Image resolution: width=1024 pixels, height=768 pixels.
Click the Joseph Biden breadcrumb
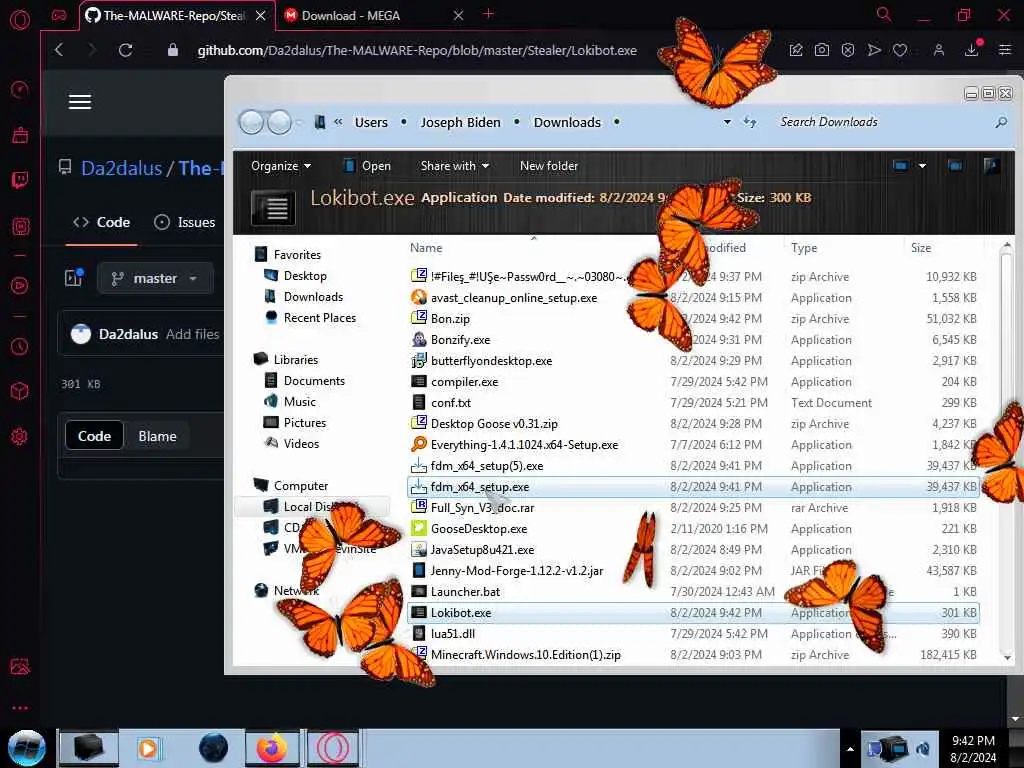[460, 122]
